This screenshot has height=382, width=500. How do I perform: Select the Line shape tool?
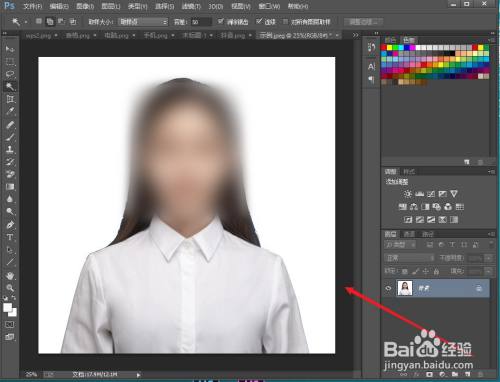point(10,262)
